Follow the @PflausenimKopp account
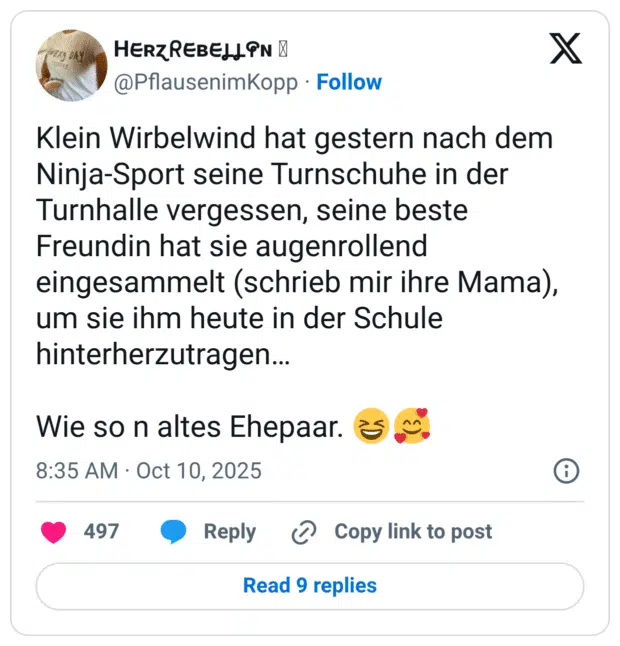 [x=349, y=82]
